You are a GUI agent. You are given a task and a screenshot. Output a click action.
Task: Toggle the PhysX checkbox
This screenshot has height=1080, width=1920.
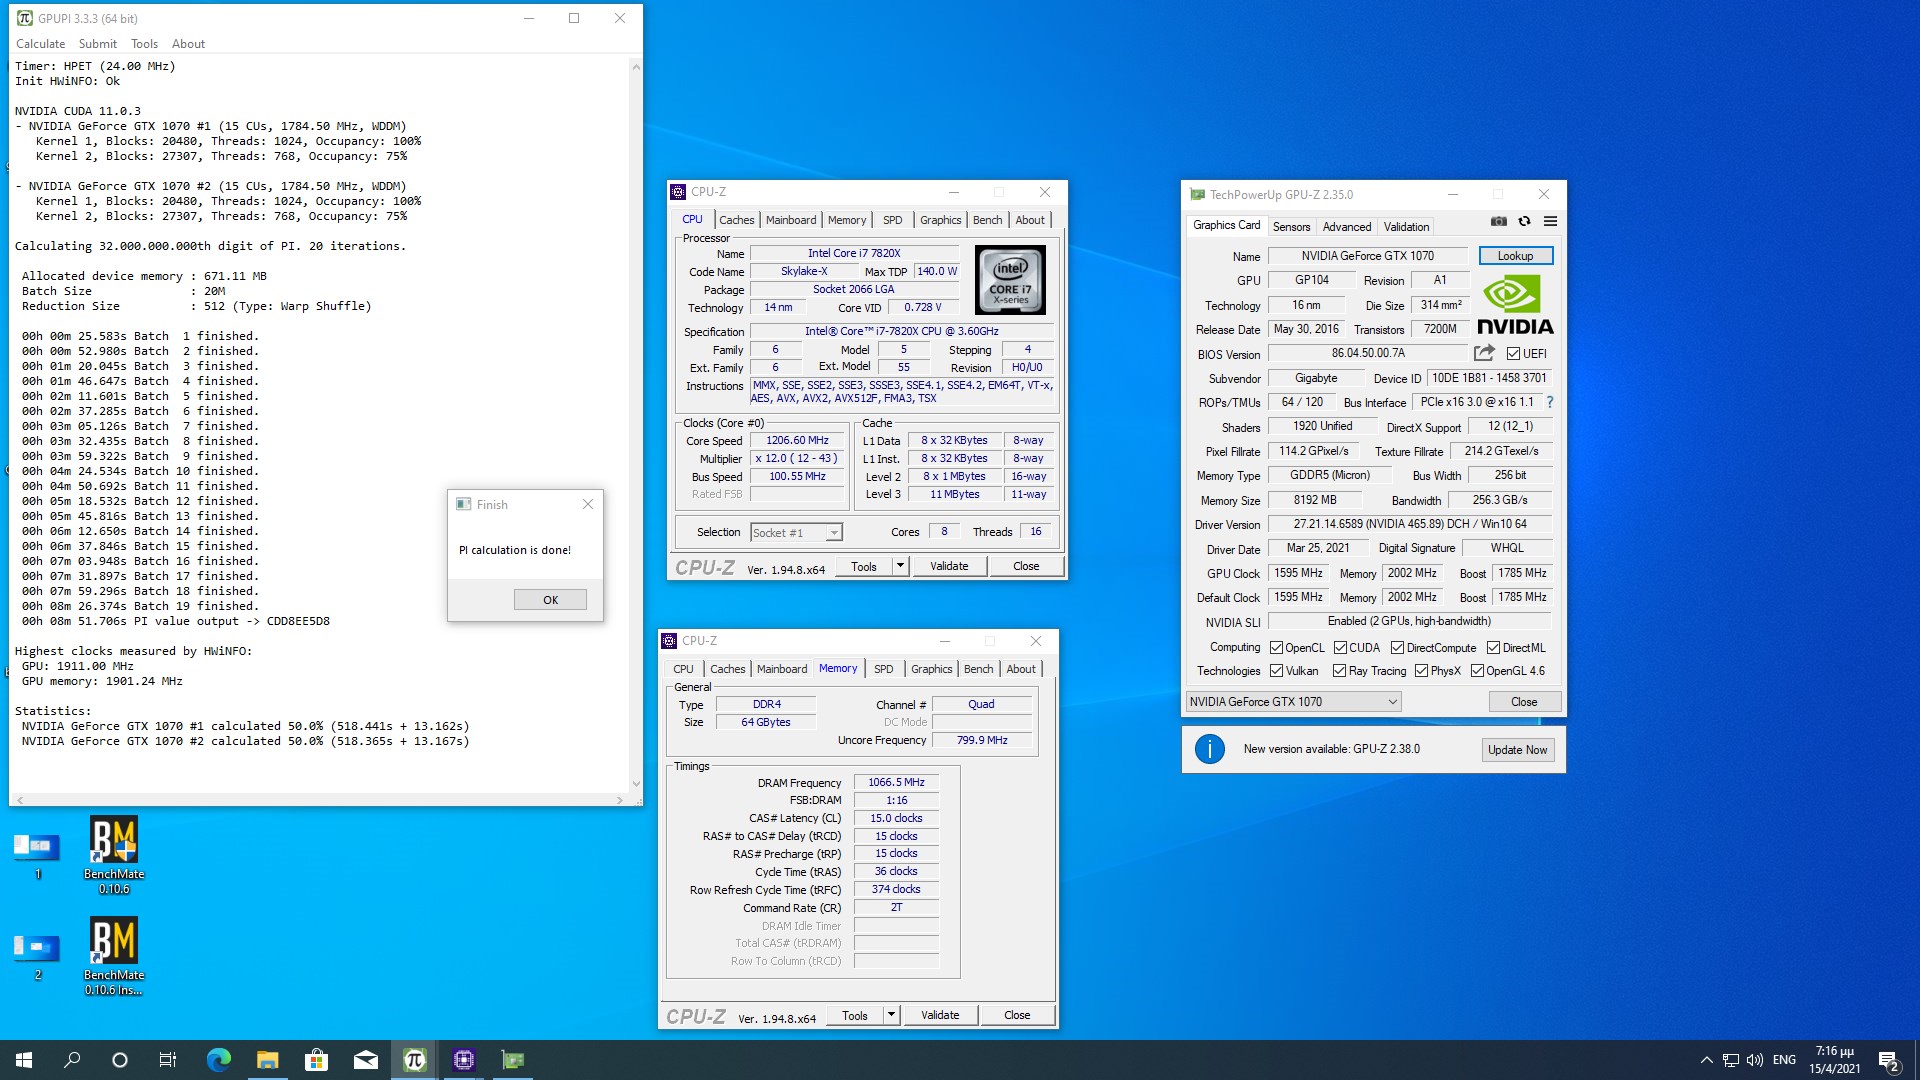pos(1421,671)
